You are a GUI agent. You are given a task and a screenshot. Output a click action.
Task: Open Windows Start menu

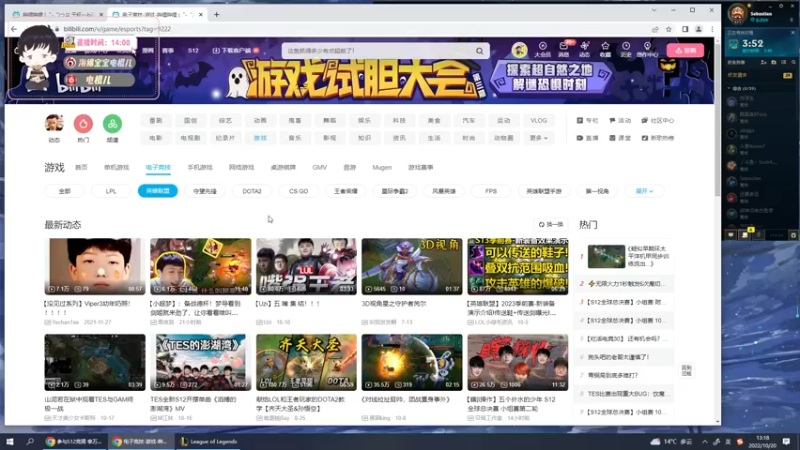10,442
